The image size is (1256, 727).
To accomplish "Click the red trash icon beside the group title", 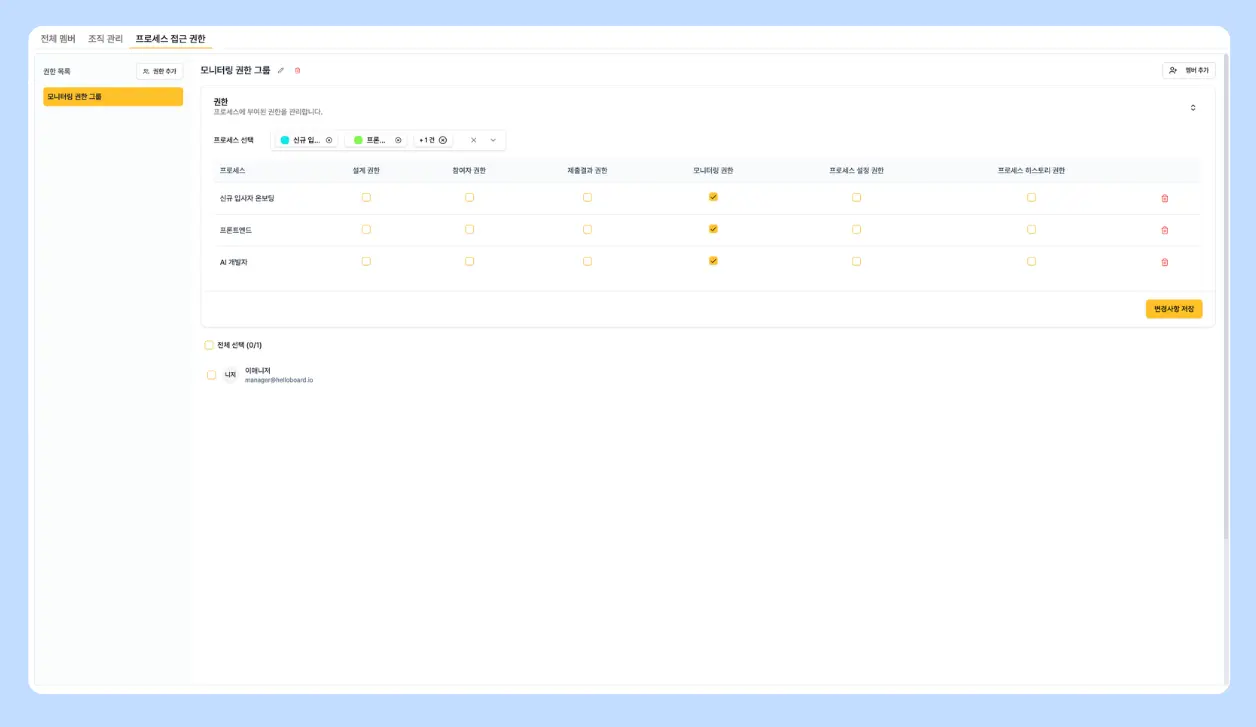I will [297, 71].
